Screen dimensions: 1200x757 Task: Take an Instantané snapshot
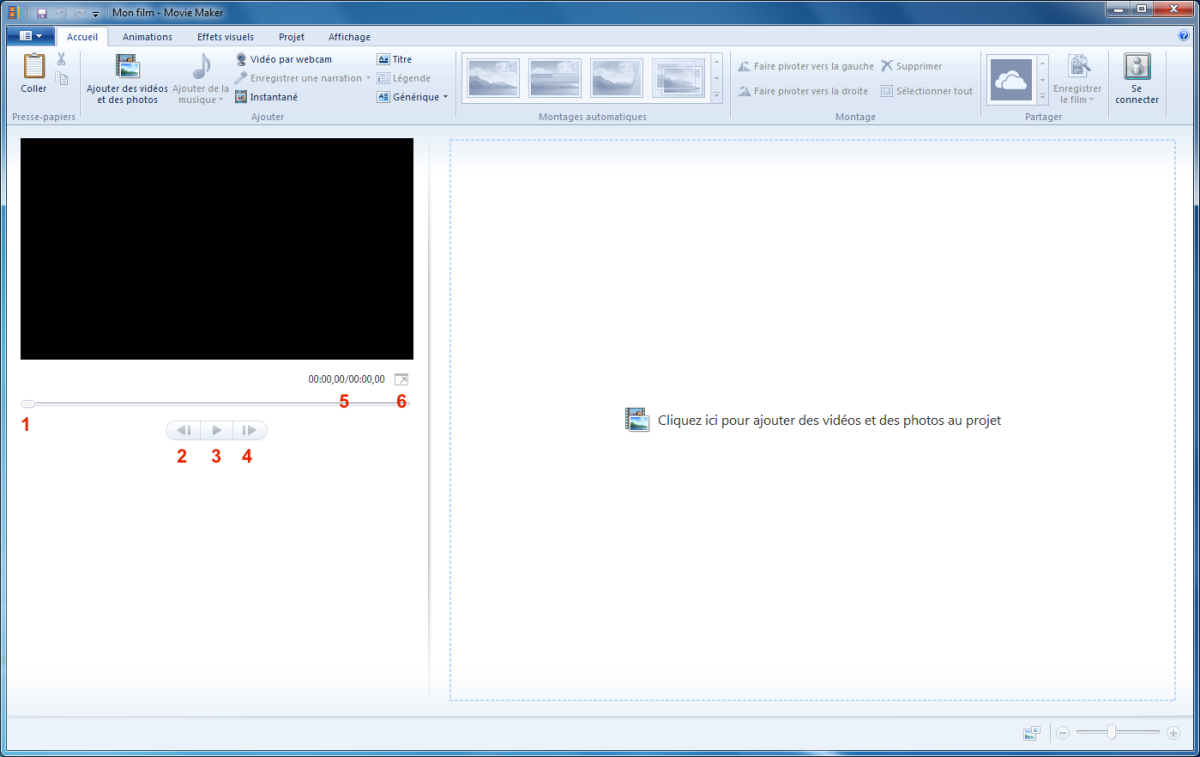(x=266, y=97)
